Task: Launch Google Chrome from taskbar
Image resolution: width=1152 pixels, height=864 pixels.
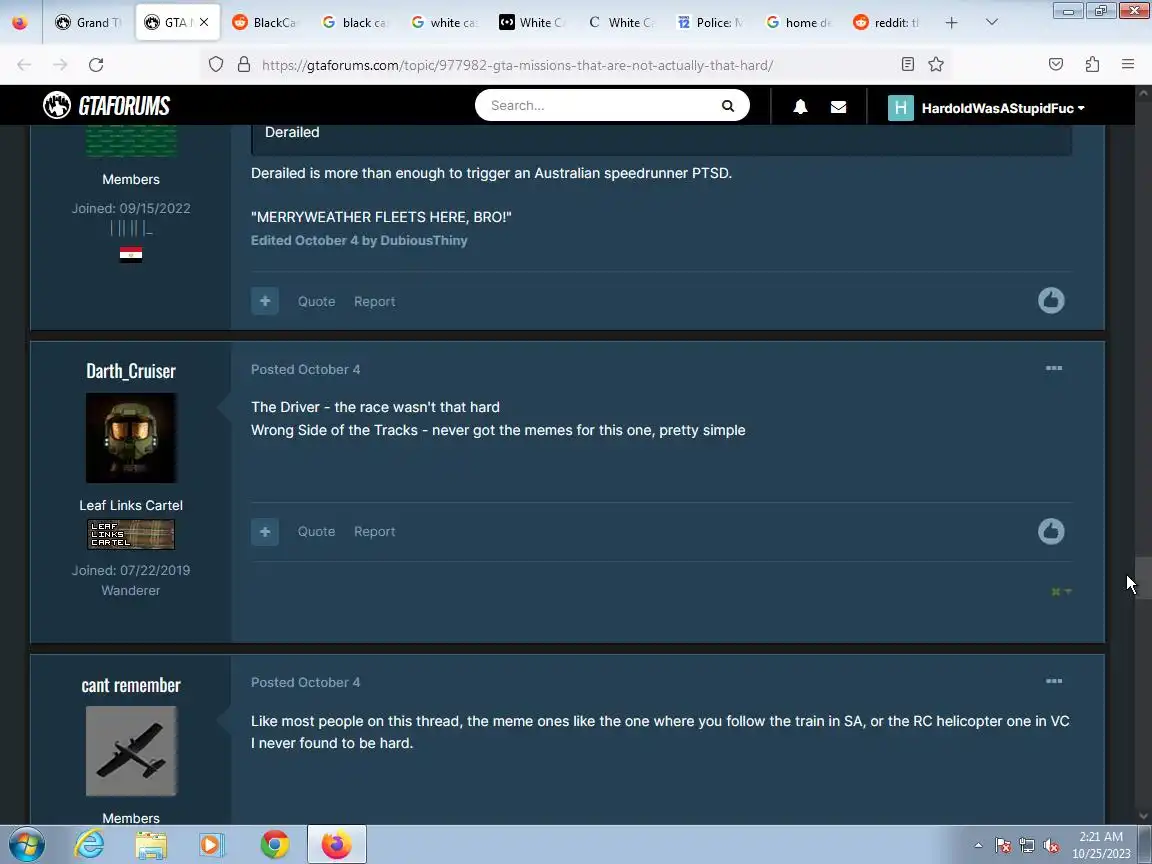Action: (x=275, y=845)
